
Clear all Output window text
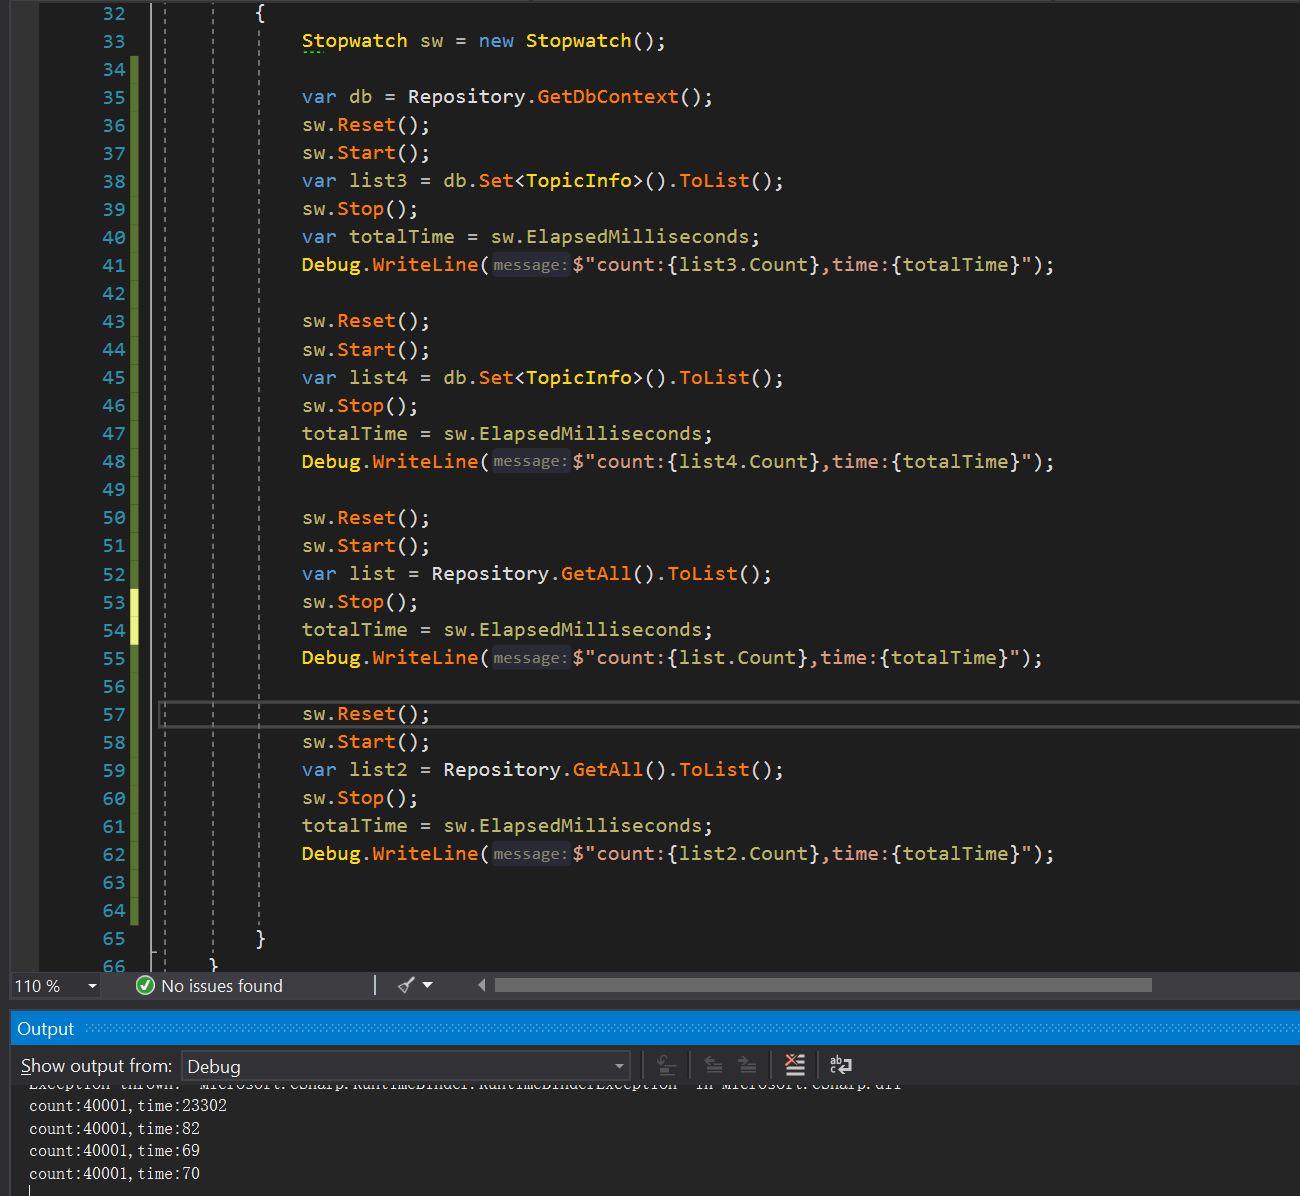point(795,1065)
